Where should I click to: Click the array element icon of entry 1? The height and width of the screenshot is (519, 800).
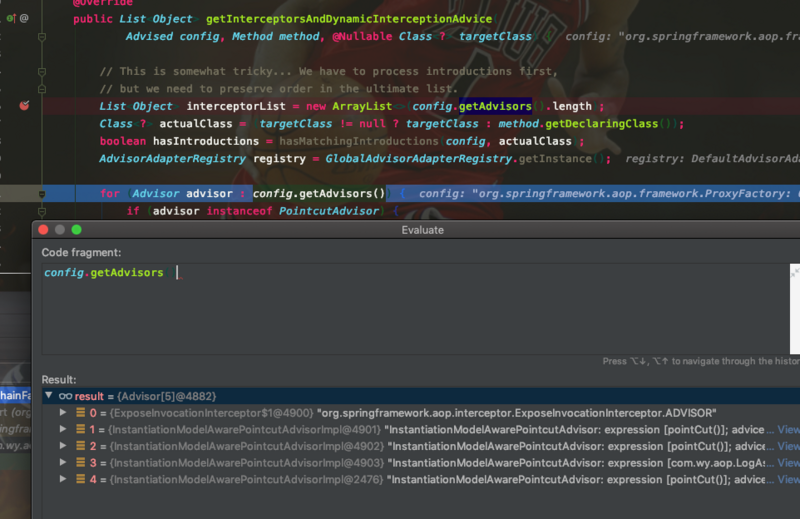pos(81,429)
